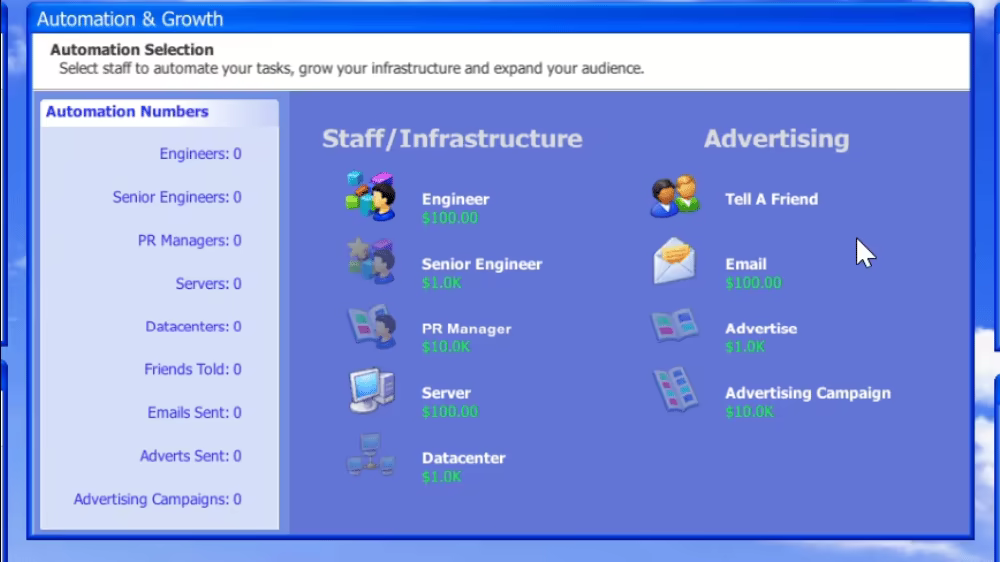Image resolution: width=1000 pixels, height=562 pixels.
Task: Select the Advertising Campaign leaflet icon
Action: (x=675, y=390)
